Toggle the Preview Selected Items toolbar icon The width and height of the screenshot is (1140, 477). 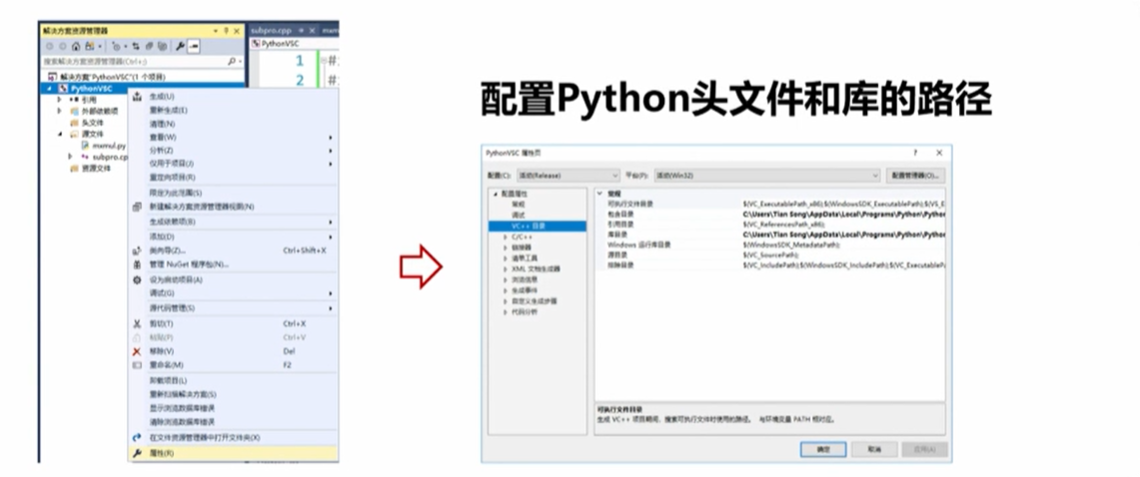[x=193, y=46]
